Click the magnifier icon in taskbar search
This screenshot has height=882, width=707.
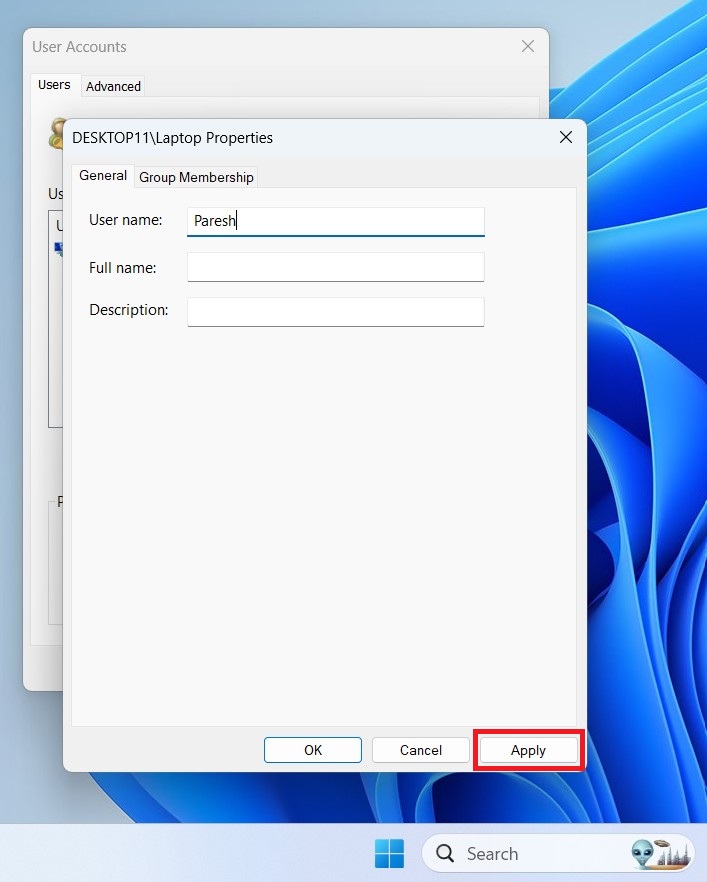pos(445,854)
